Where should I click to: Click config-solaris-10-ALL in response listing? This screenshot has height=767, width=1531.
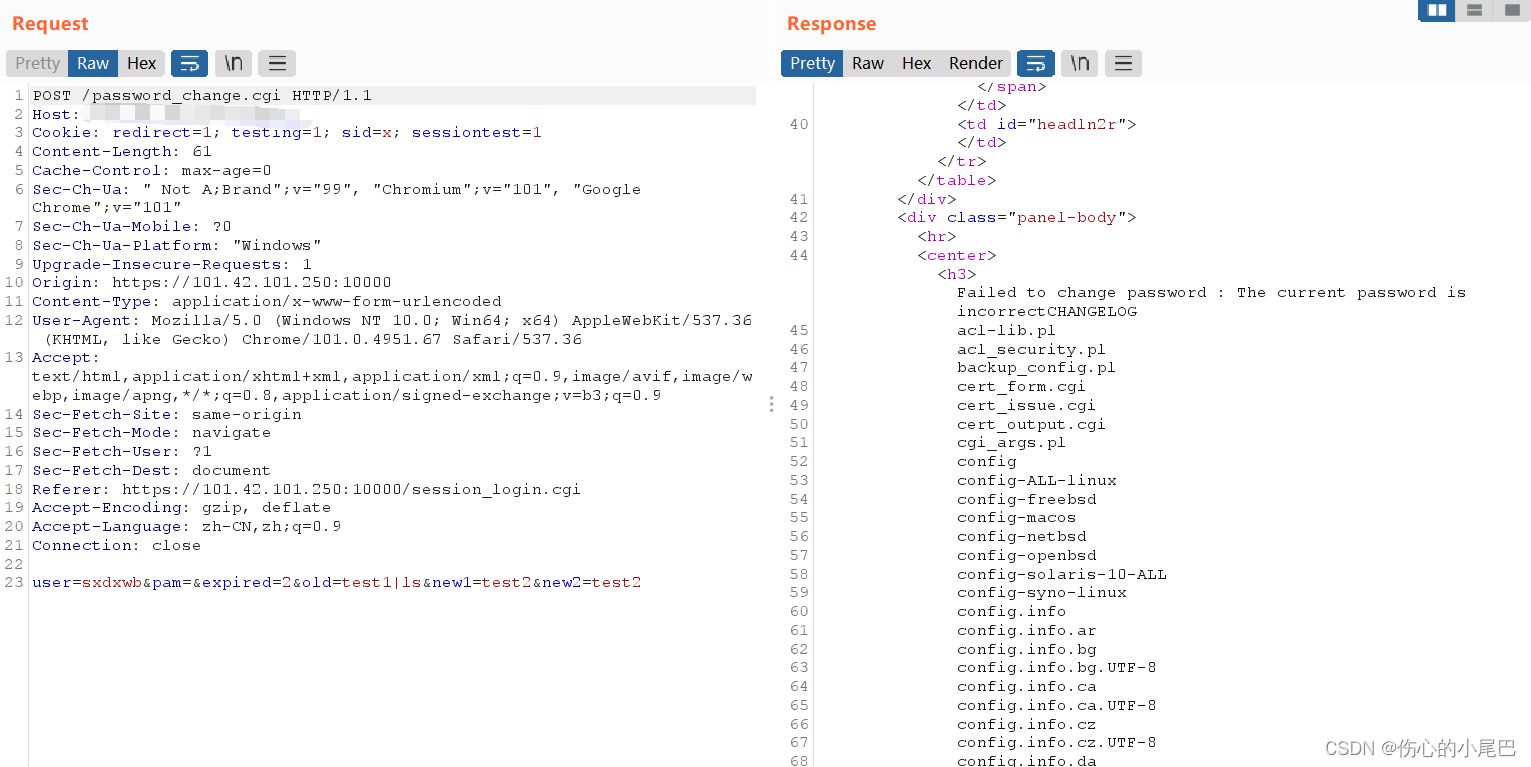(x=1062, y=575)
